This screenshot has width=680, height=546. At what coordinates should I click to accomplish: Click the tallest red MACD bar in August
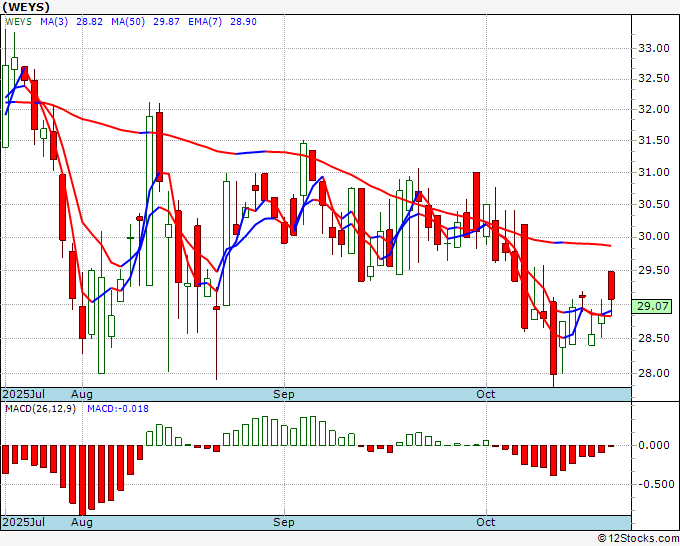tap(82, 480)
